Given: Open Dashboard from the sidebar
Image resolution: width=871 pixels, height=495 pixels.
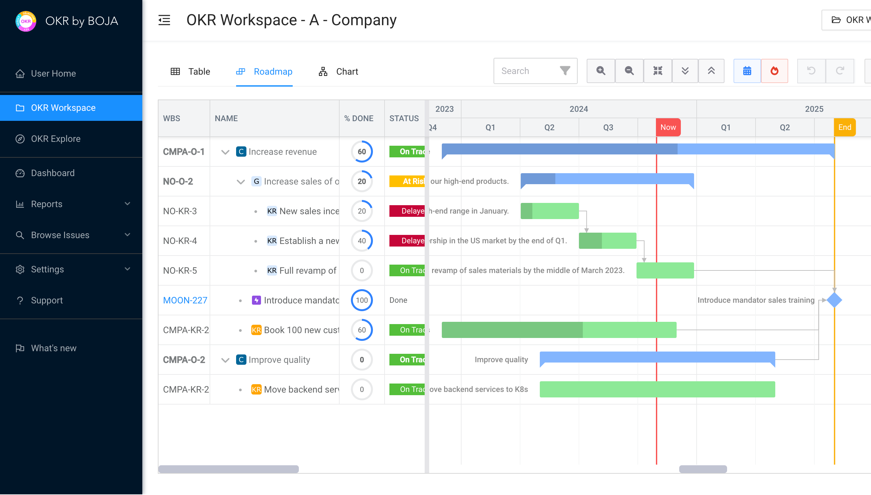Looking at the screenshot, I should pos(53,173).
